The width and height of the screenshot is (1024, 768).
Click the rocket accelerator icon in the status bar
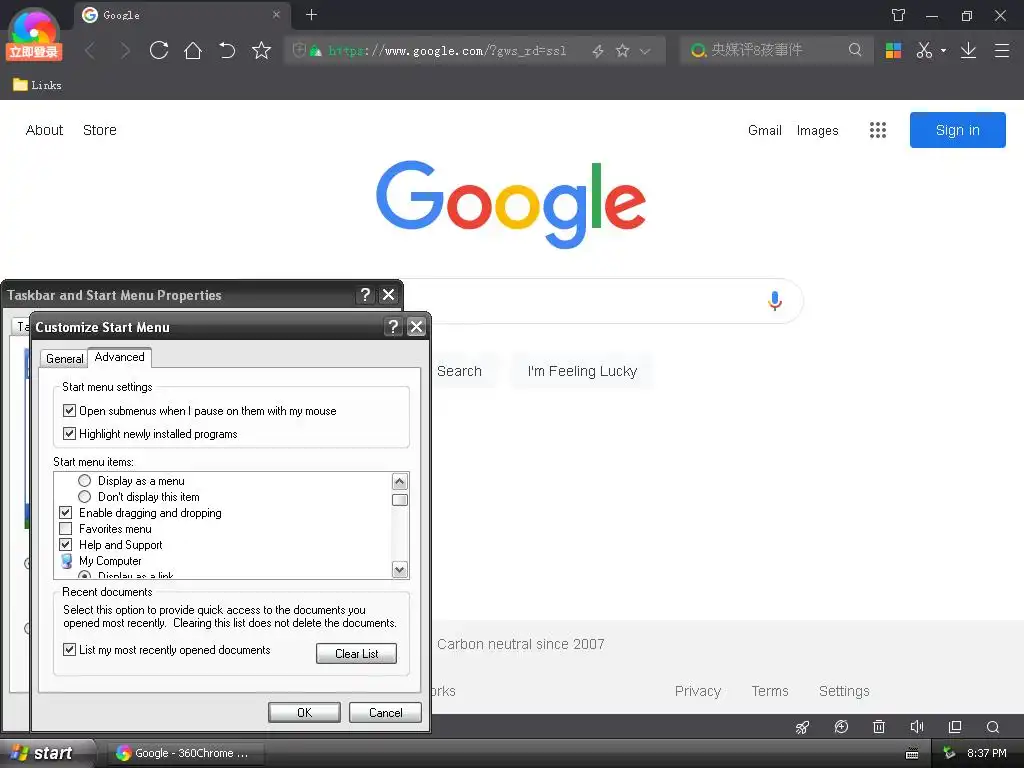pos(803,727)
